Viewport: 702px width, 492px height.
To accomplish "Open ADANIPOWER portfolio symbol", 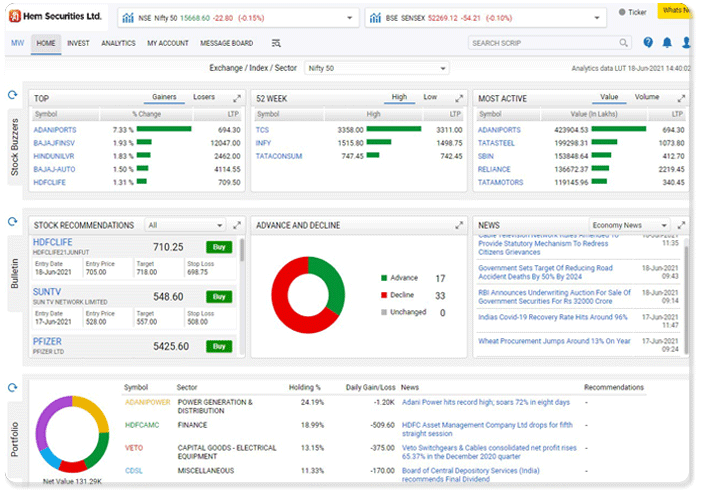I will pos(148,402).
